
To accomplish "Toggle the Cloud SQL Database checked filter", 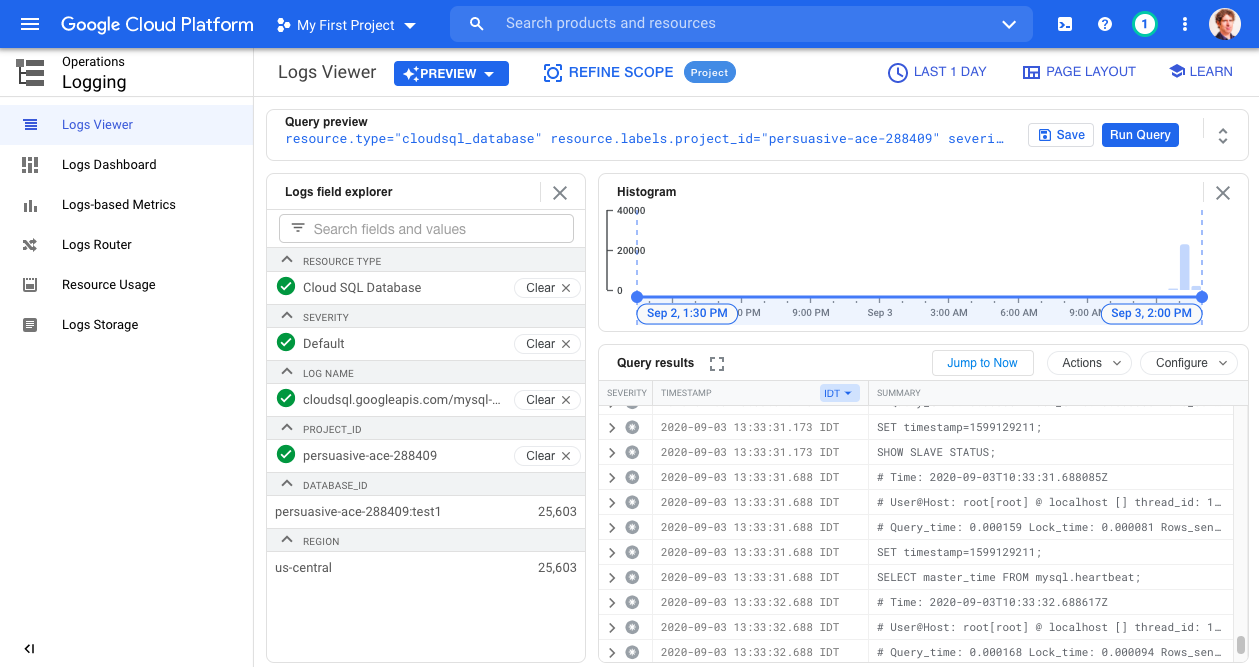I will pyautogui.click(x=286, y=287).
